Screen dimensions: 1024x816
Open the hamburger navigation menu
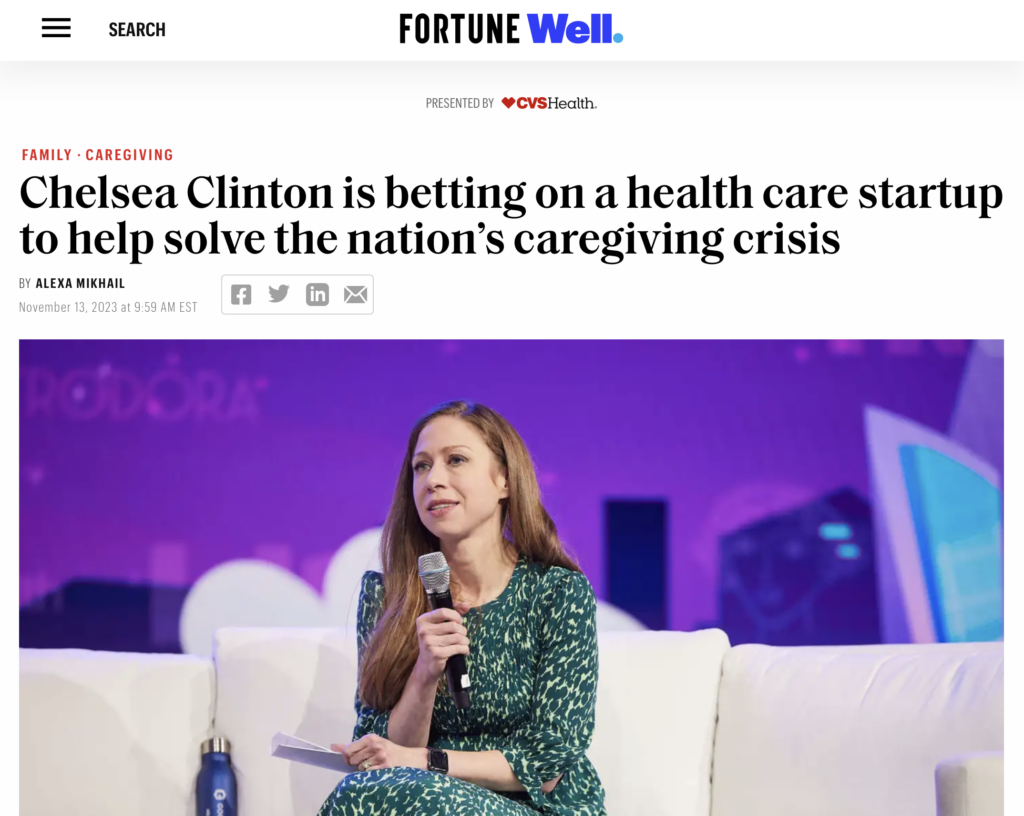point(56,29)
